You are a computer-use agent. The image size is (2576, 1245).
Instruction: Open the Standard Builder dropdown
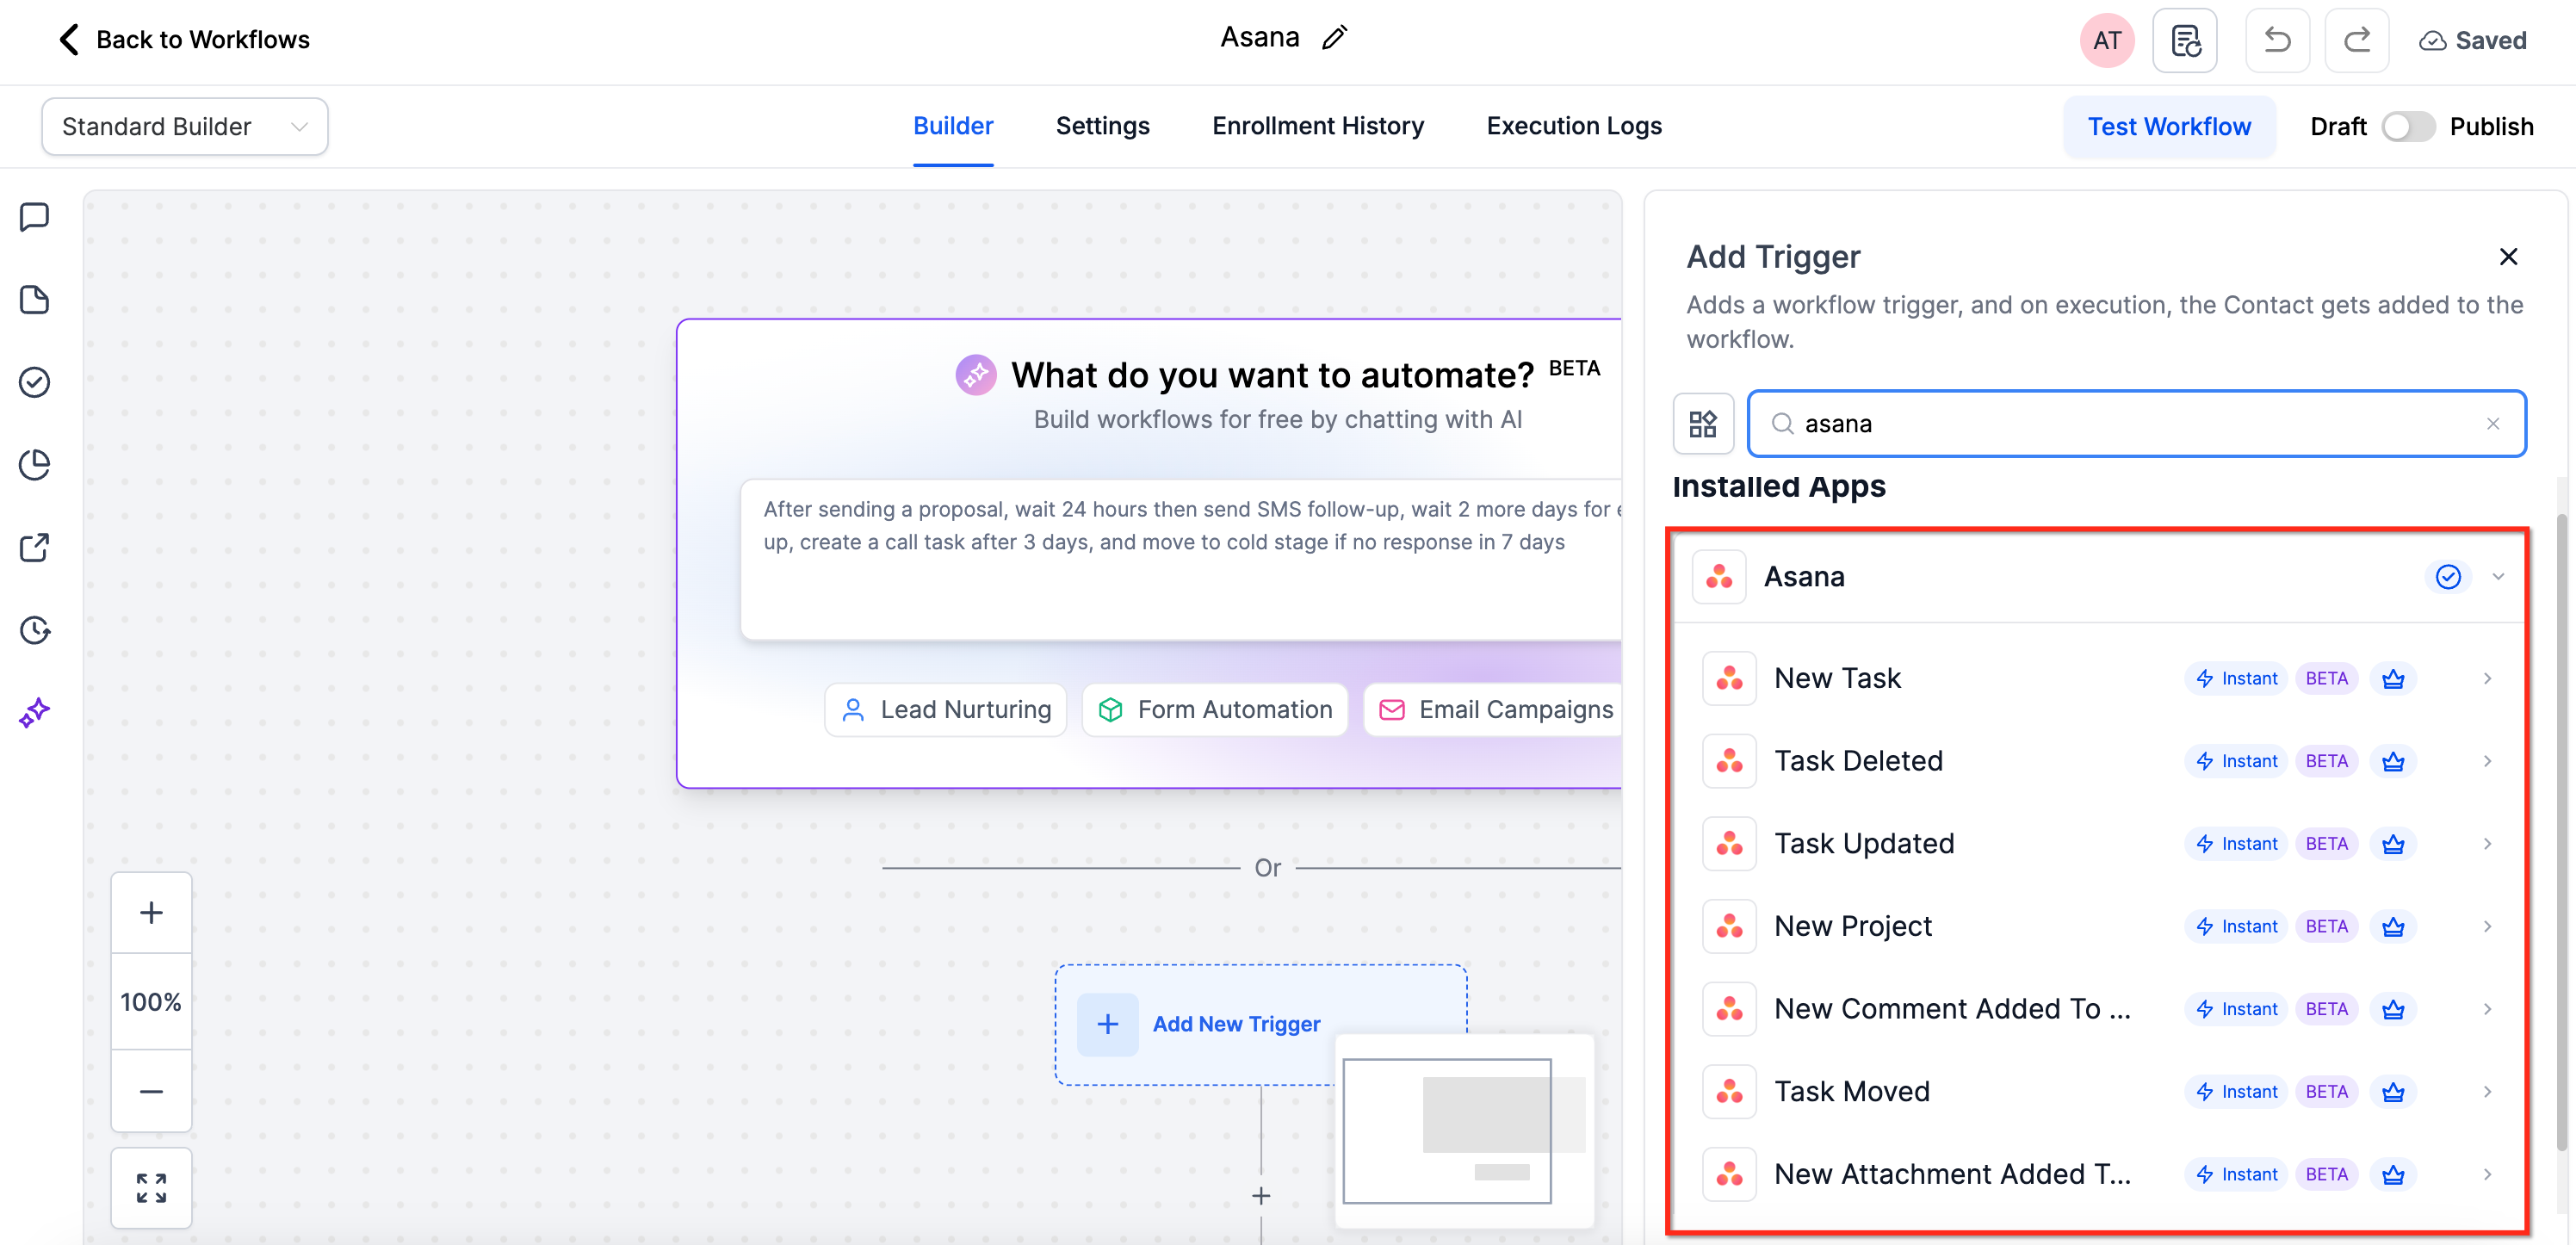point(185,127)
